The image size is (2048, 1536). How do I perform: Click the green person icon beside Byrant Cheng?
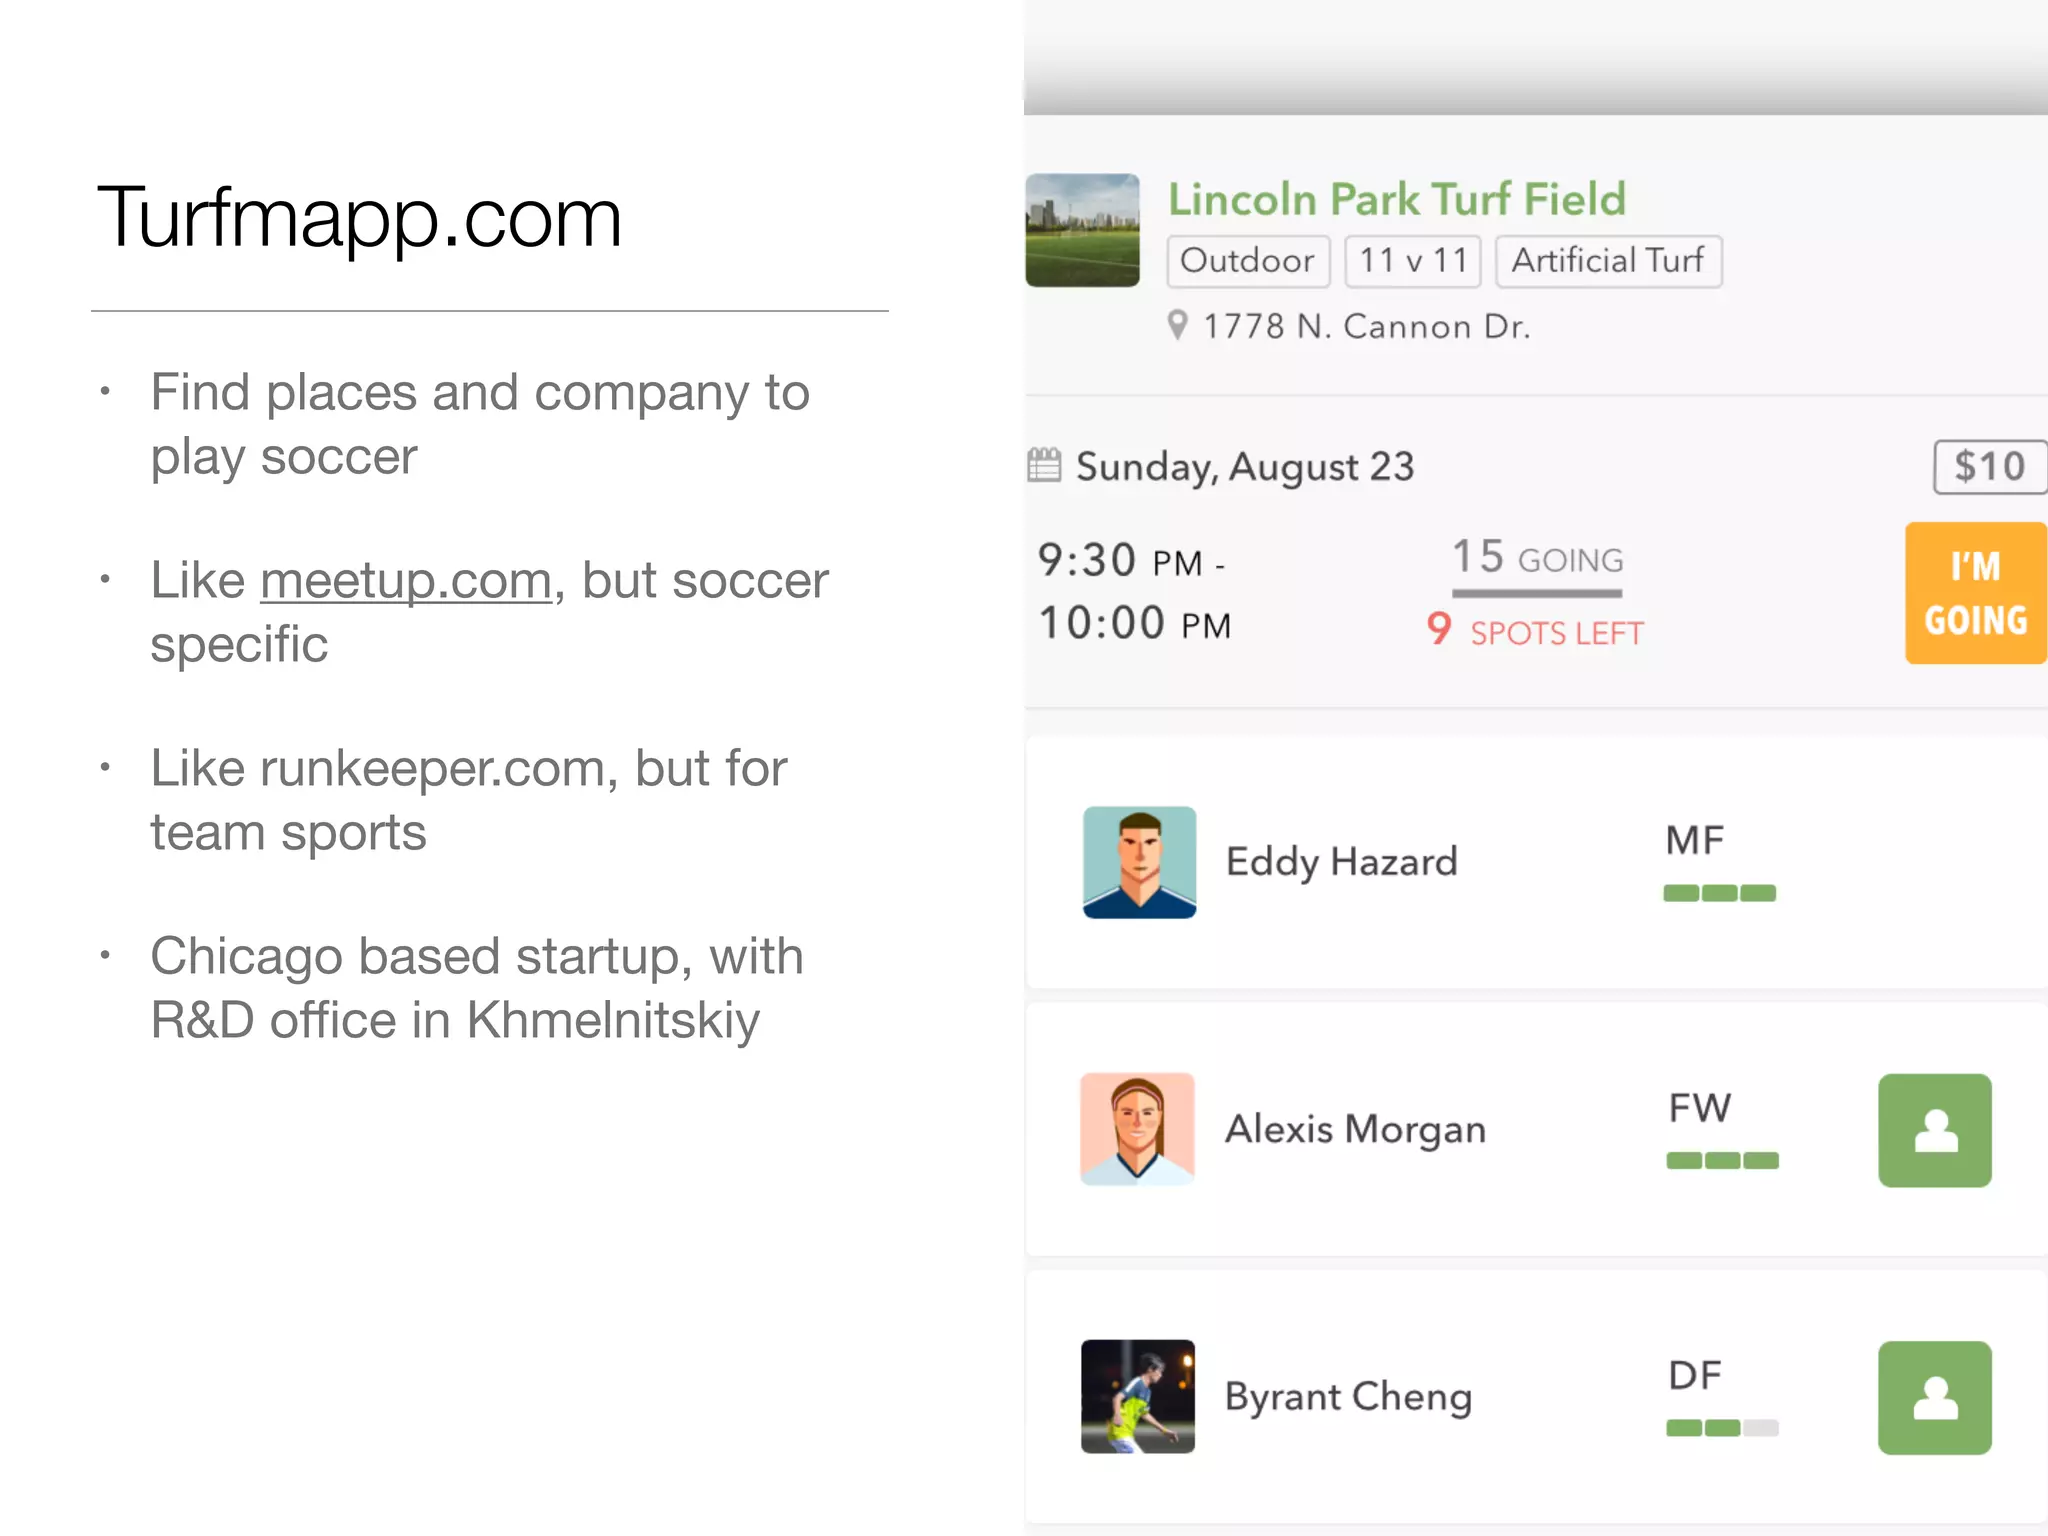[x=1934, y=1397]
